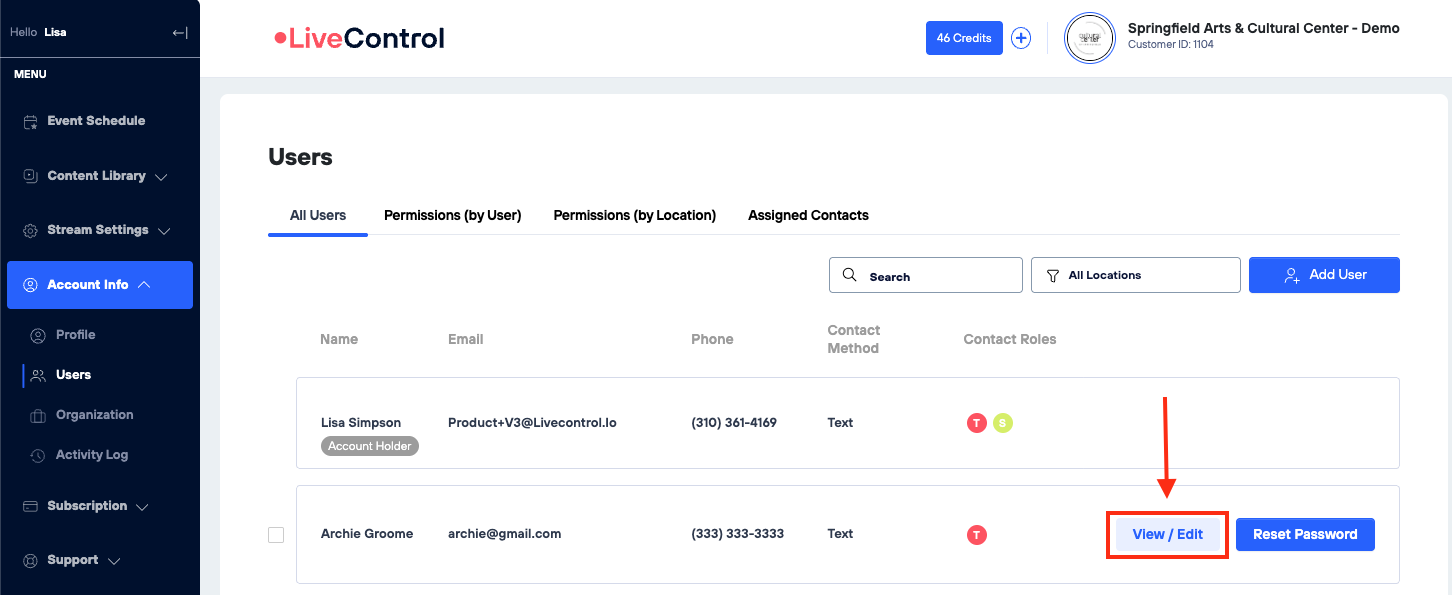The image size is (1452, 595).
Task: Click View / Edit for Archie Groome
Action: coord(1167,534)
